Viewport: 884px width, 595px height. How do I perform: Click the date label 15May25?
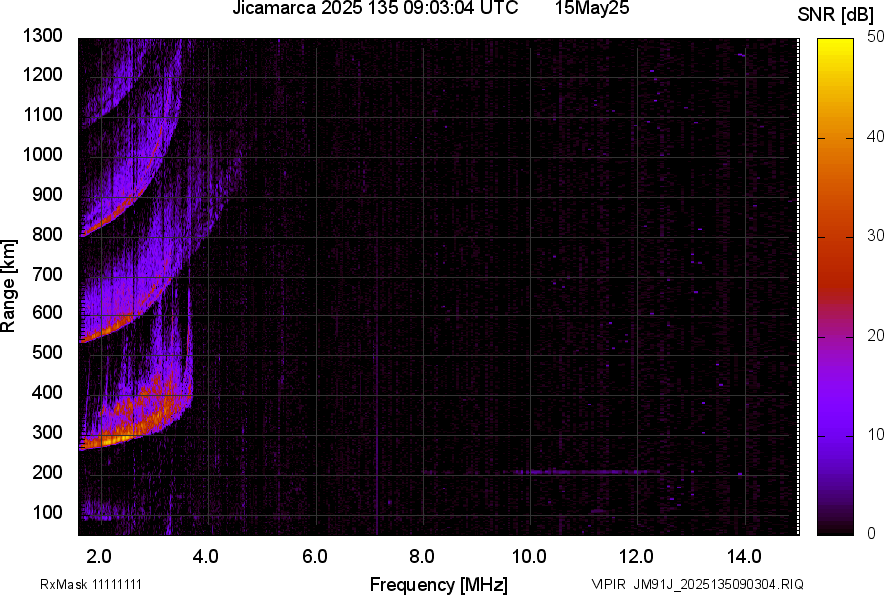click(x=592, y=9)
